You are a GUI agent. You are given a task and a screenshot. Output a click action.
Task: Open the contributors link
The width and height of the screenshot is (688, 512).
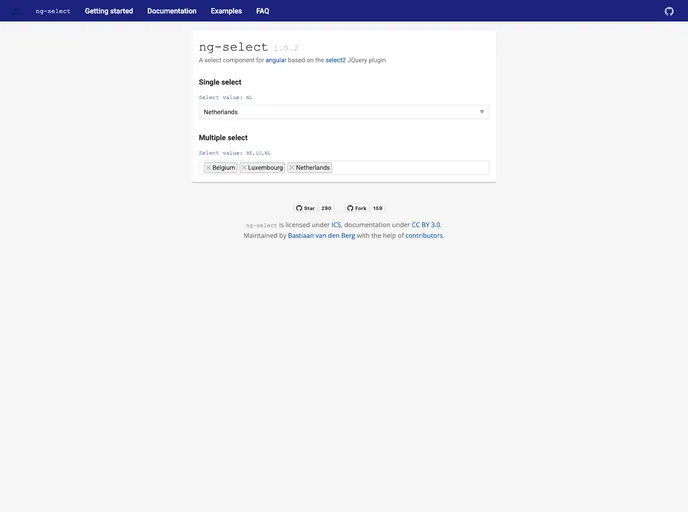pos(424,236)
